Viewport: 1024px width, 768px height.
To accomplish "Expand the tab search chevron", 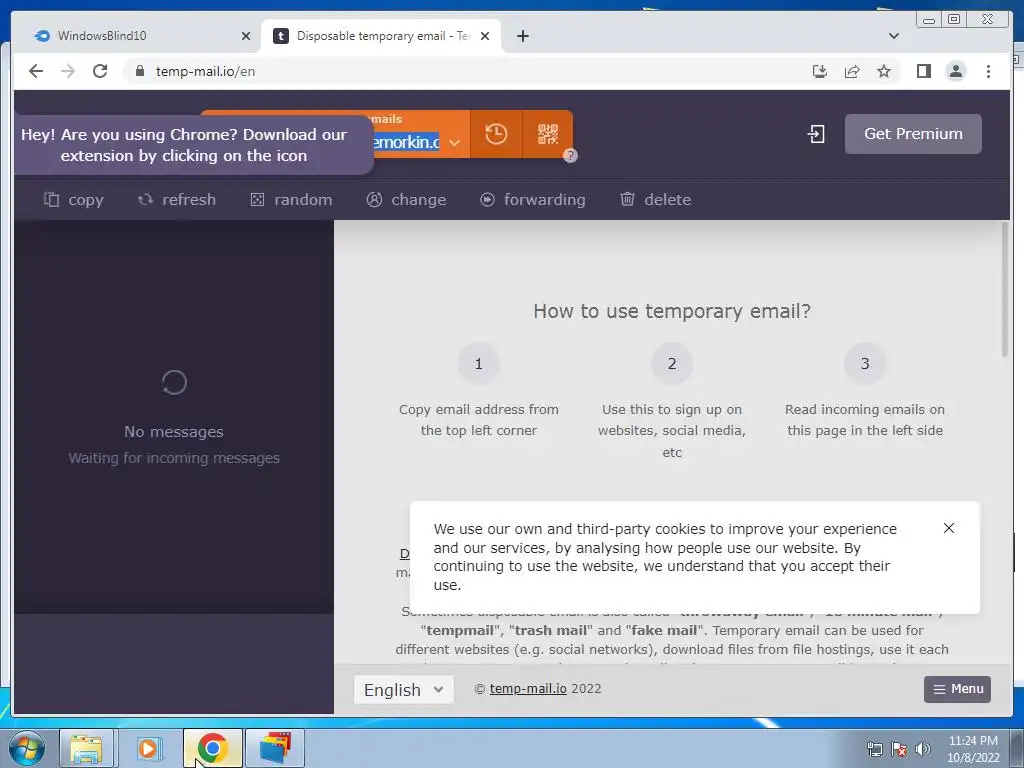I will pos(893,36).
